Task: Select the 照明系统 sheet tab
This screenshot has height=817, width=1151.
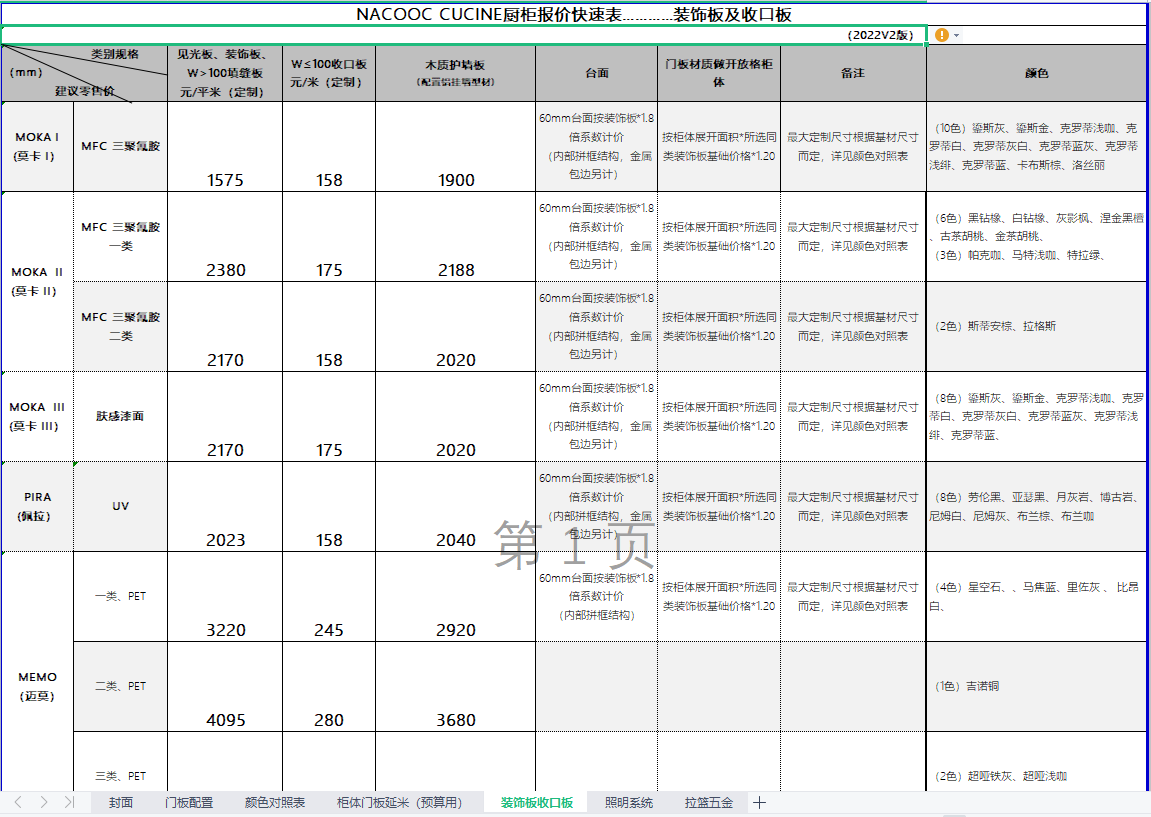Action: (629, 802)
